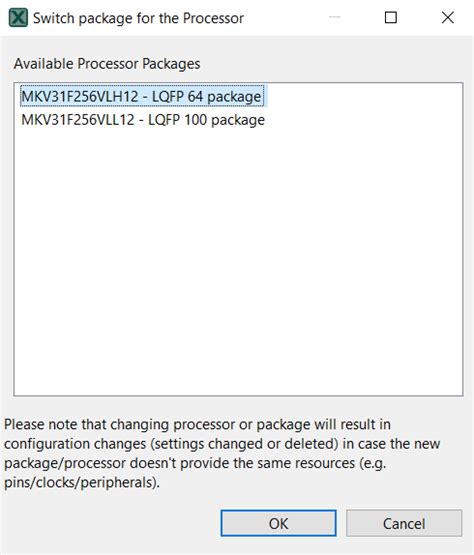Maximize the Switch package dialog window
Screen dimensions: 474x555
click(x=390, y=17)
